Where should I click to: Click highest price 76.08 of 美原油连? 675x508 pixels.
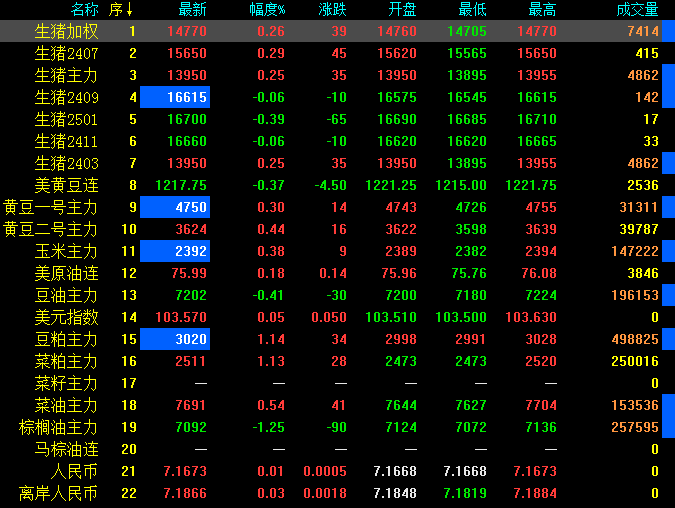pos(539,273)
